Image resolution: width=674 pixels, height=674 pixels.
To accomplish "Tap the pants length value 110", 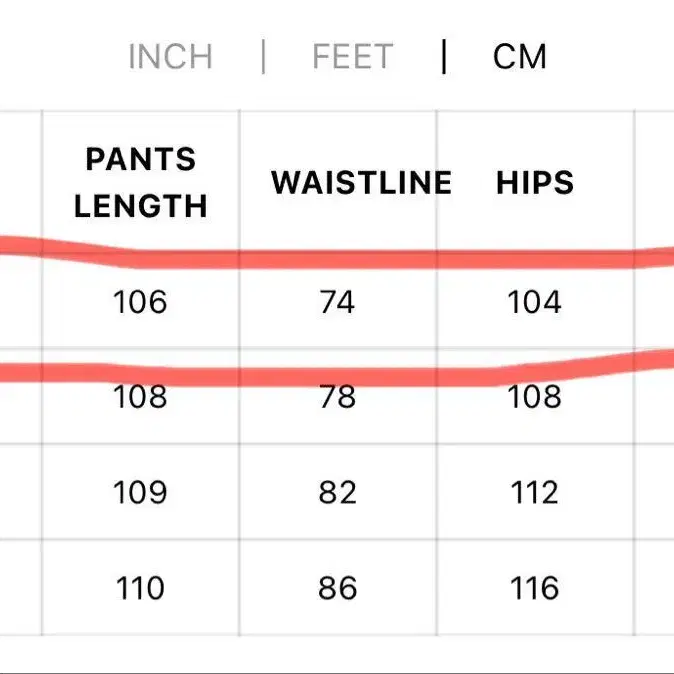I will point(140,588).
